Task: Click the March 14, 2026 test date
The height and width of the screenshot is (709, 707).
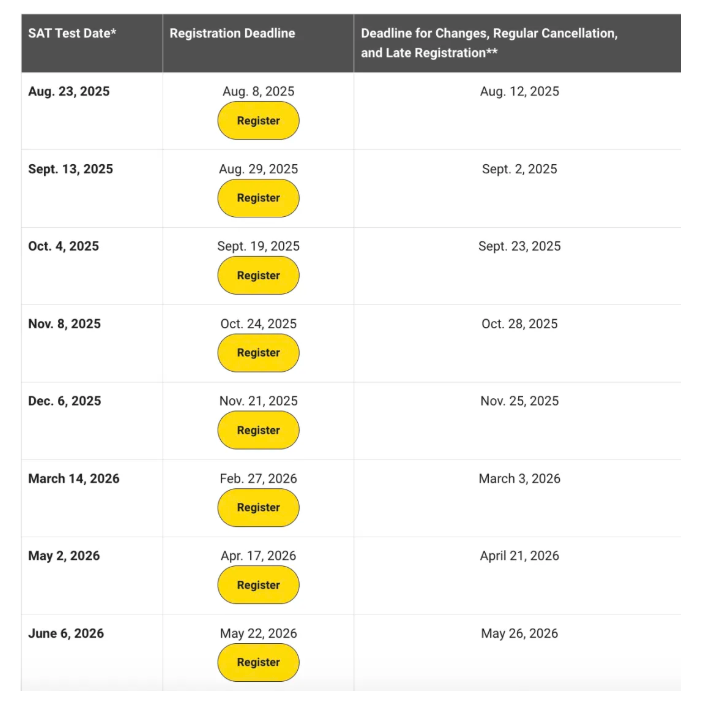Action: coord(73,479)
